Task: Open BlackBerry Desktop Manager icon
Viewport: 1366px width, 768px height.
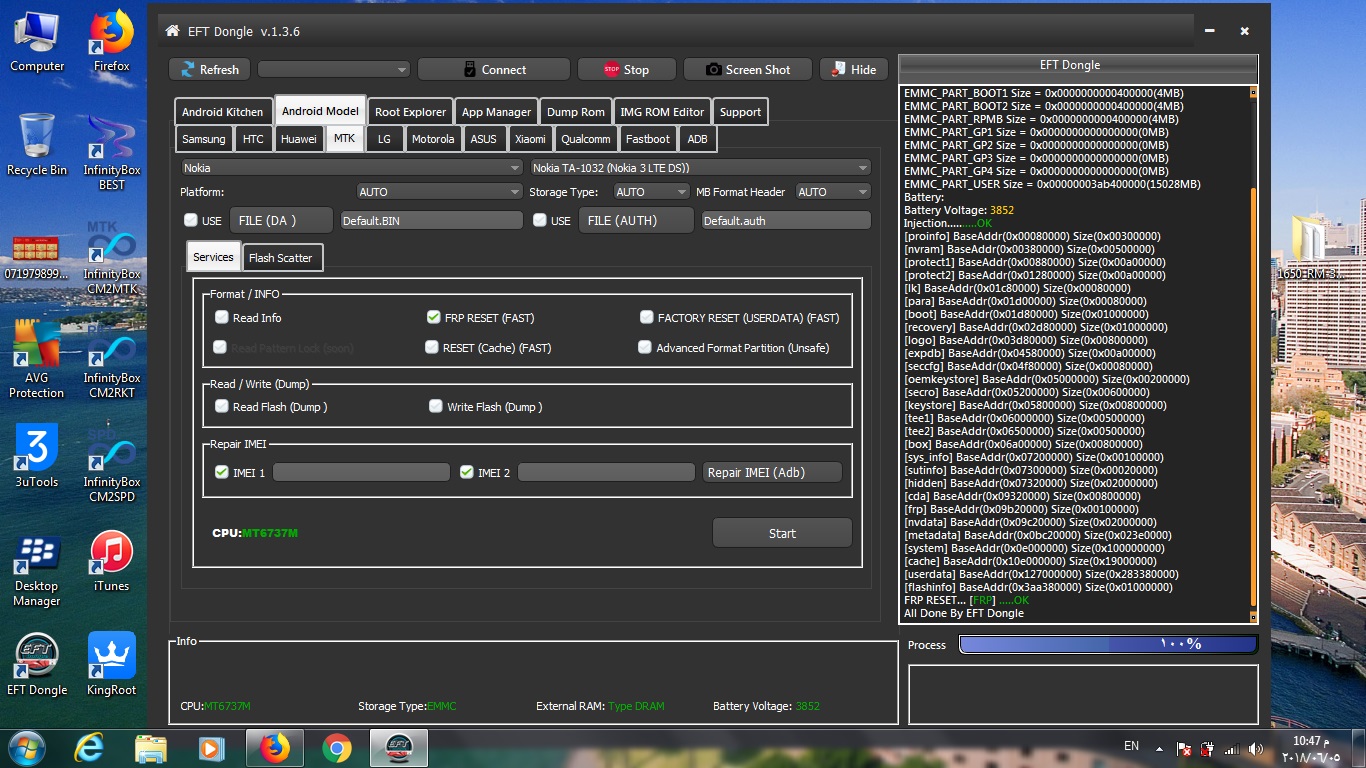Action: (37, 570)
